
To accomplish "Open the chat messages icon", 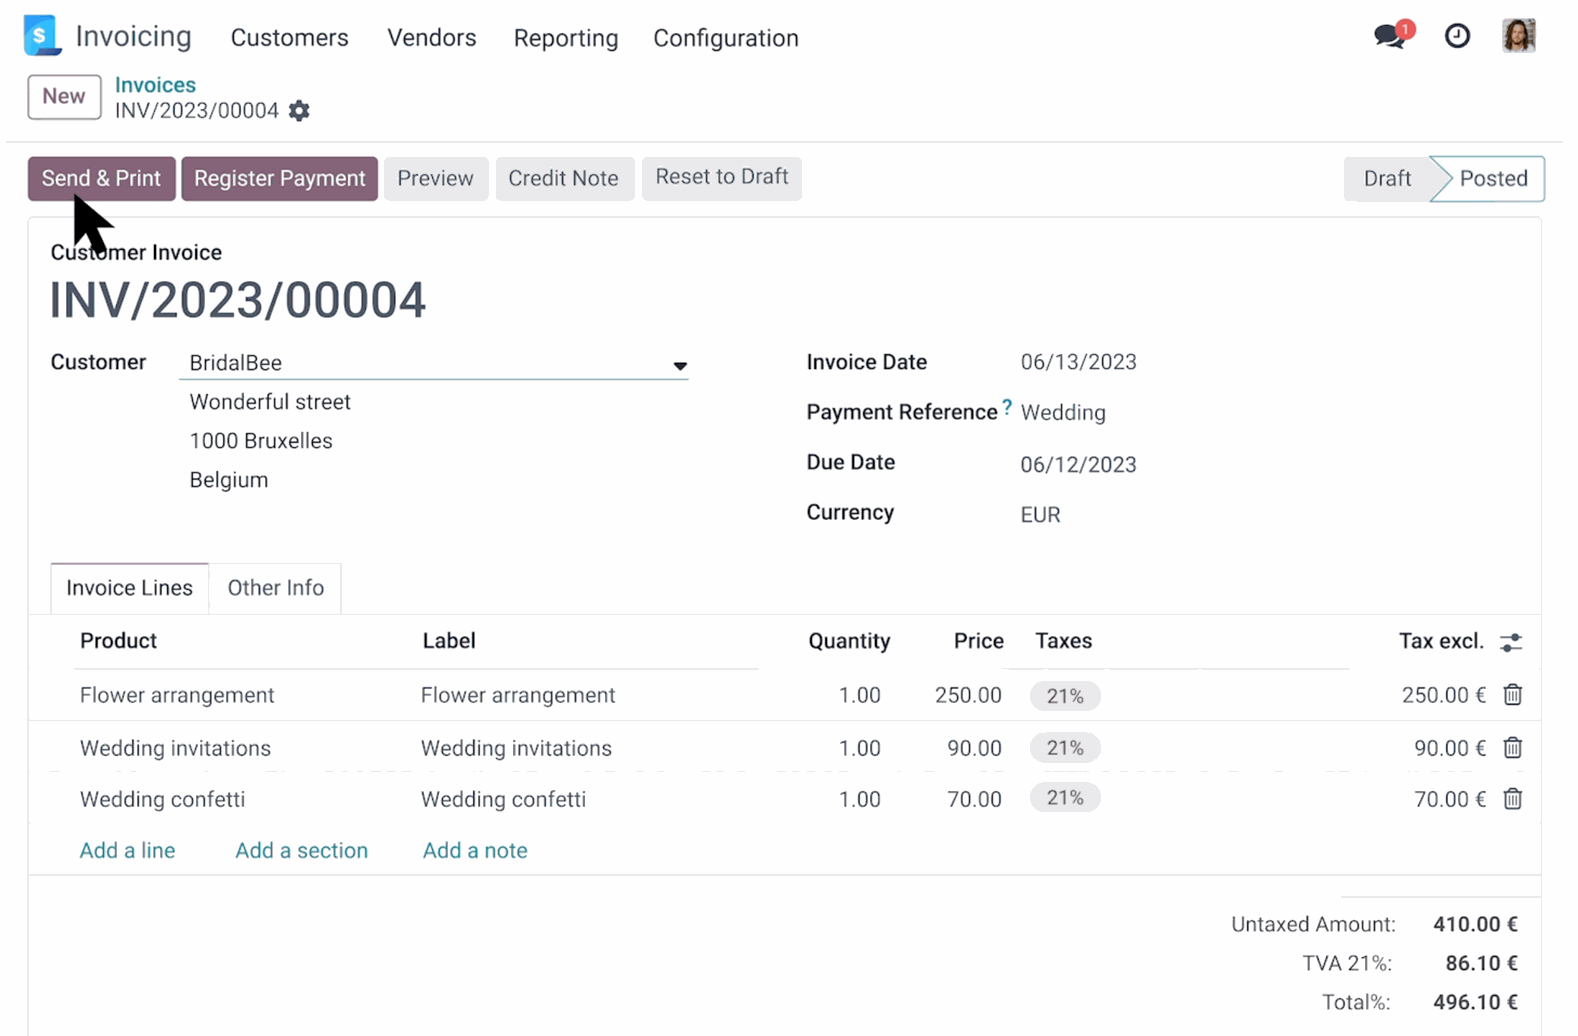I will point(1391,36).
